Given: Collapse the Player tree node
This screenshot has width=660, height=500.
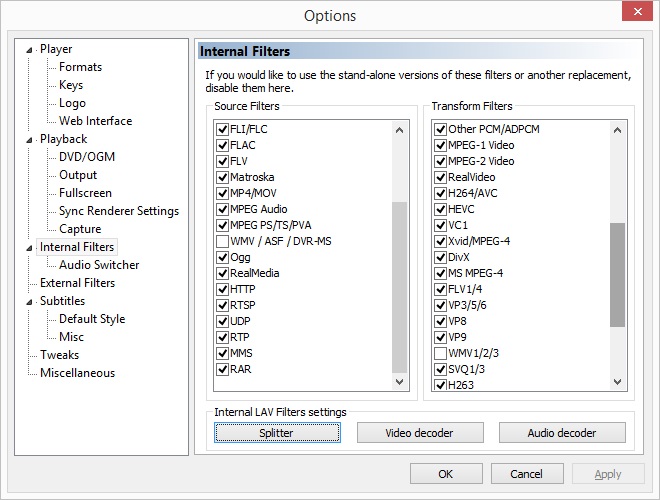Looking at the screenshot, I should [29, 50].
